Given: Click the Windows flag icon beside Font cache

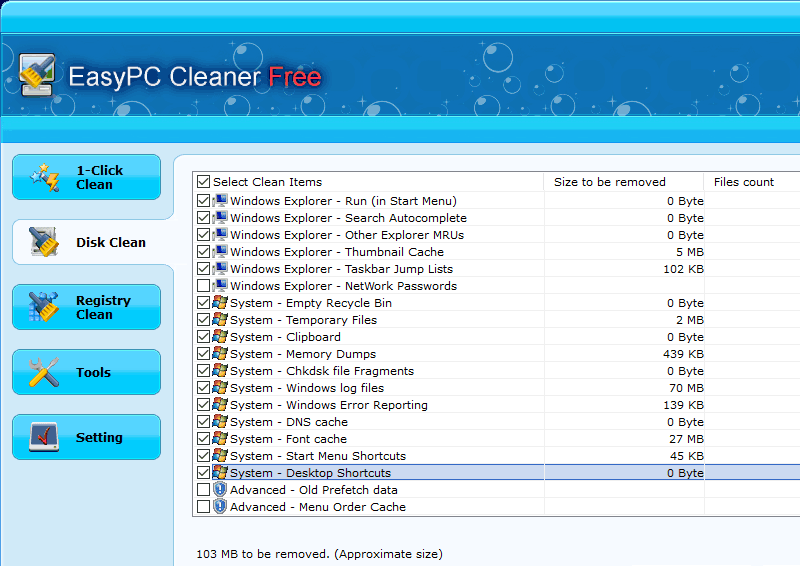Looking at the screenshot, I should point(220,439).
